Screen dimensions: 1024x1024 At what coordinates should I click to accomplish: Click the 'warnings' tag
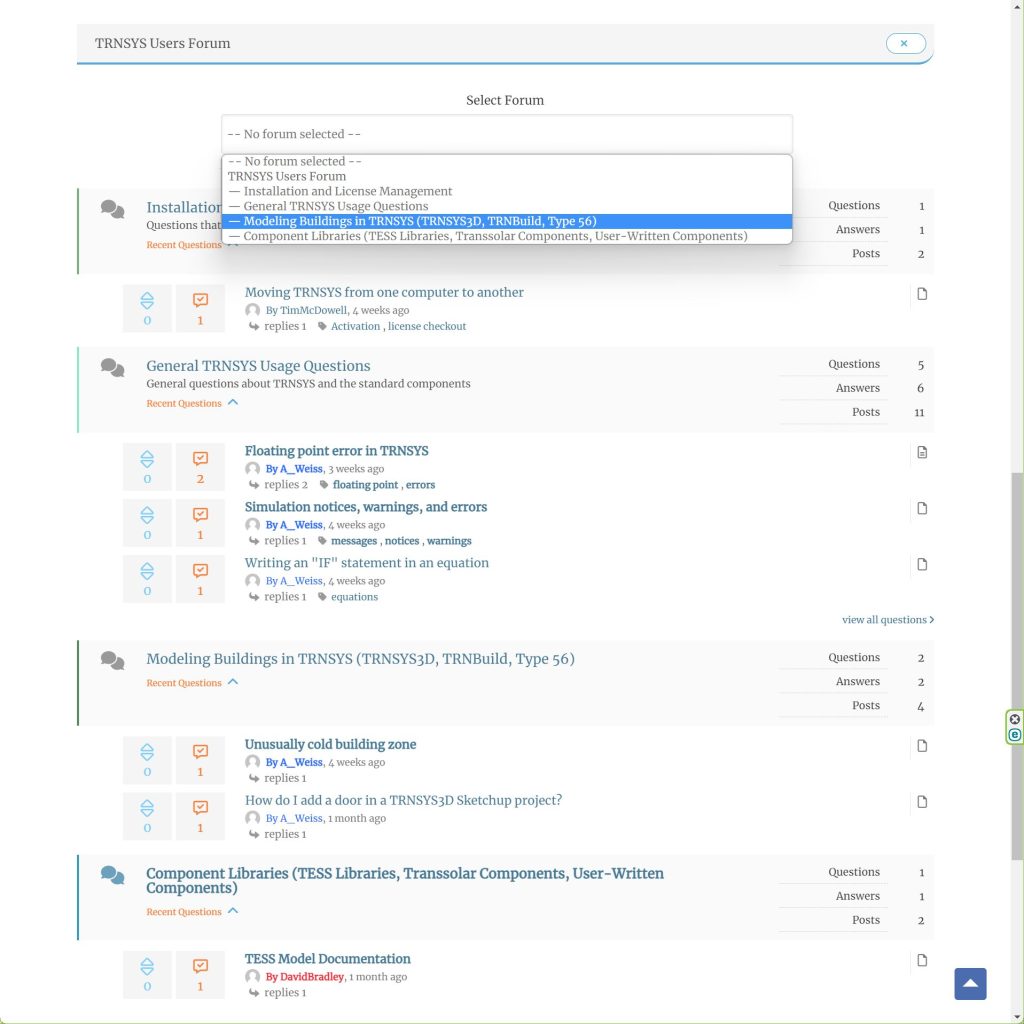(x=449, y=541)
